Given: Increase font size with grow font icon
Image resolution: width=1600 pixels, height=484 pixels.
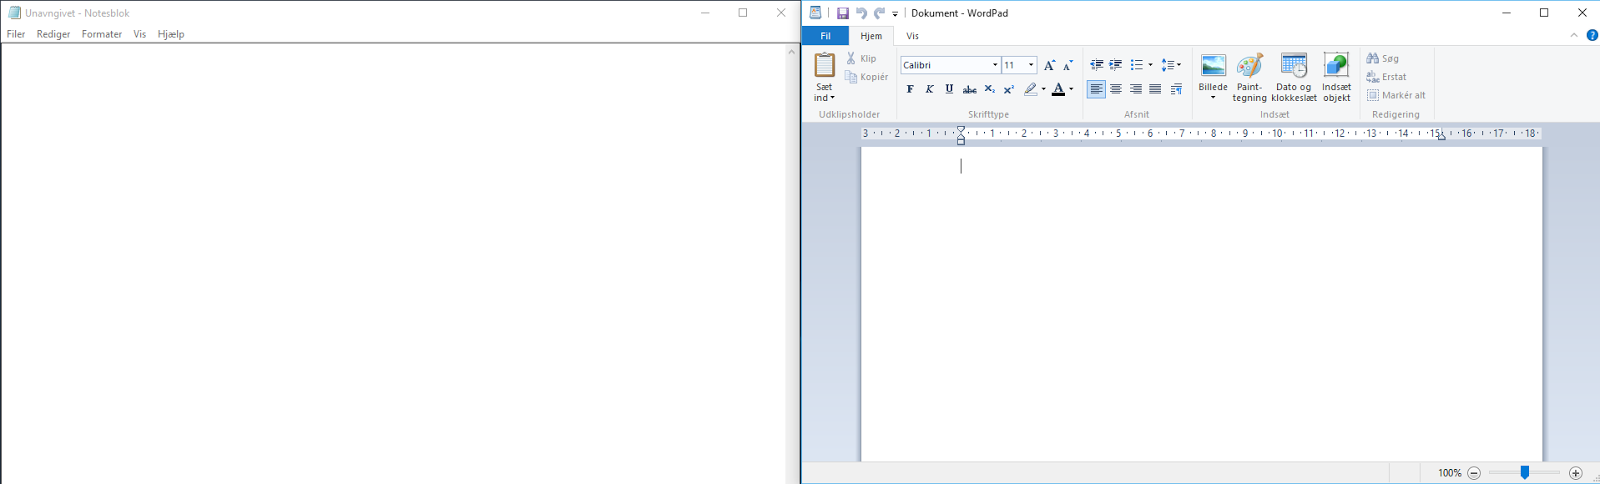Looking at the screenshot, I should (1049, 65).
